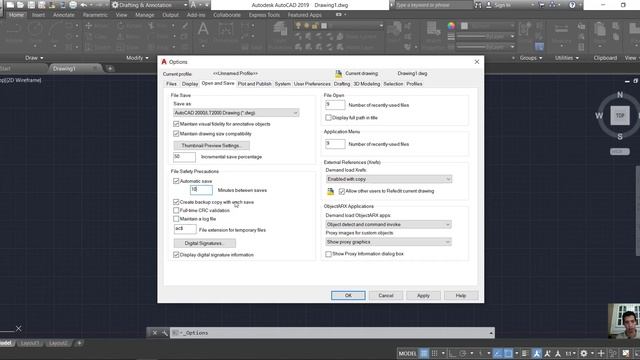Screen dimensions: 640x360
Task: Switch to the Selection tab in Options
Action: (393, 84)
